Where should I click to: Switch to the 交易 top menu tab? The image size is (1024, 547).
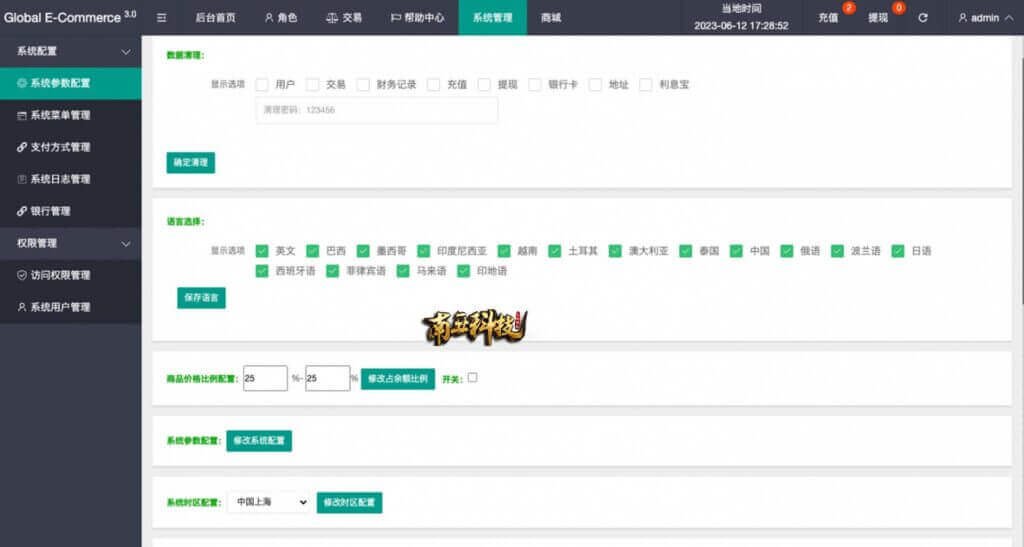(x=344, y=18)
